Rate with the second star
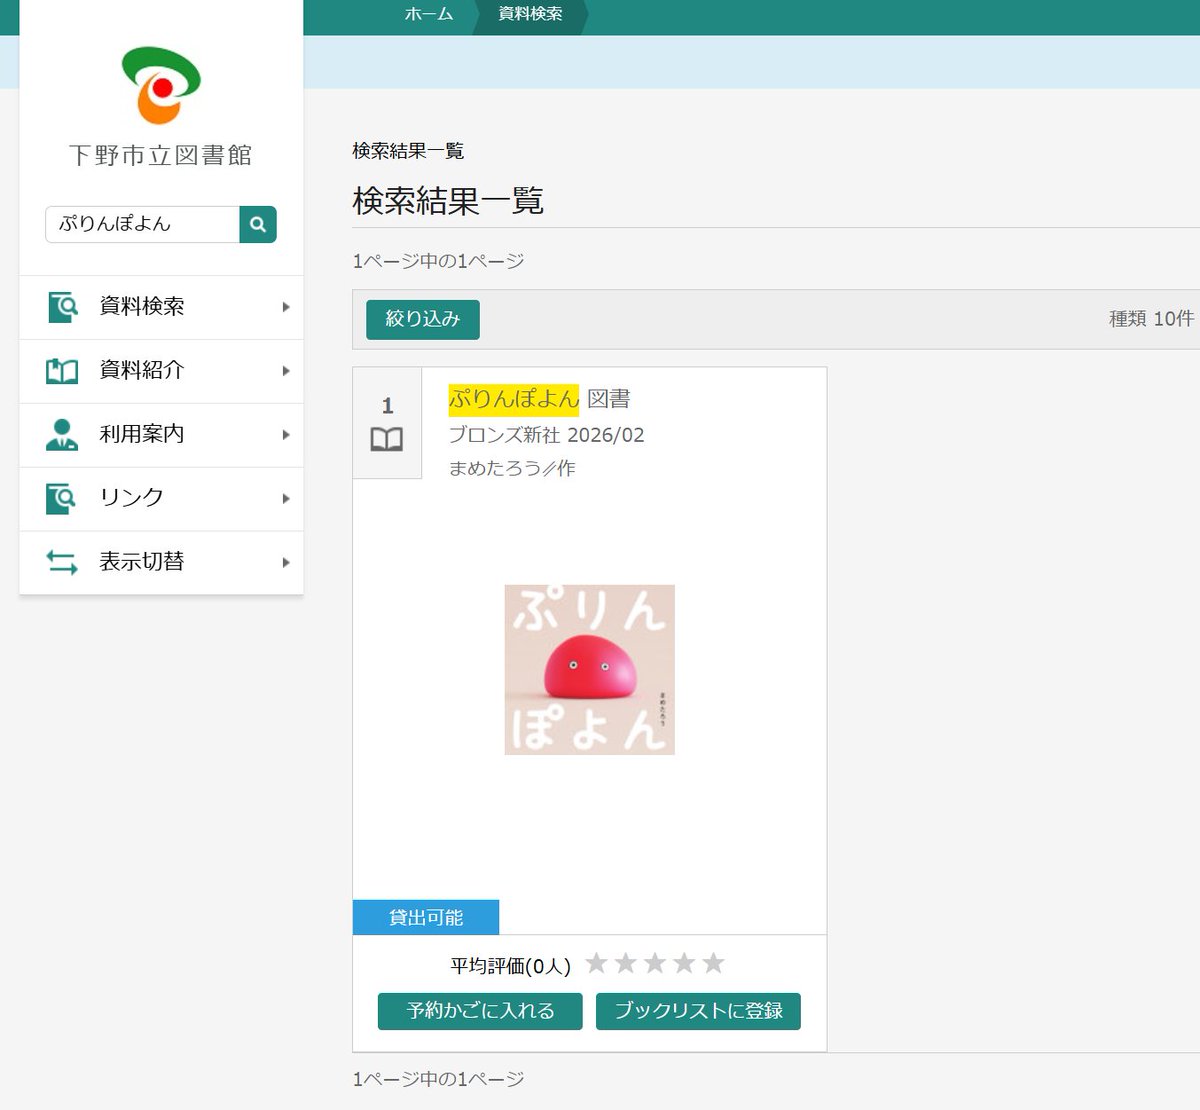 pyautogui.click(x=626, y=963)
